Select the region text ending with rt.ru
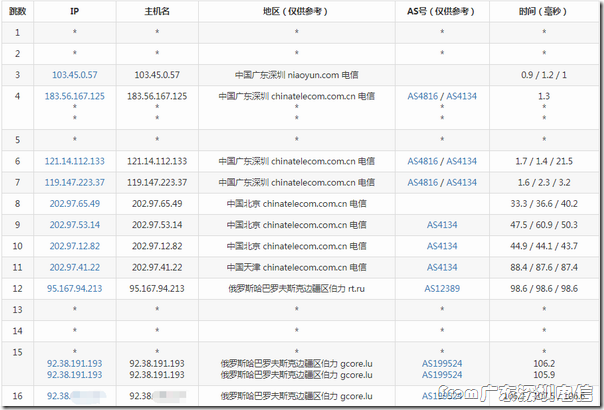 point(297,288)
